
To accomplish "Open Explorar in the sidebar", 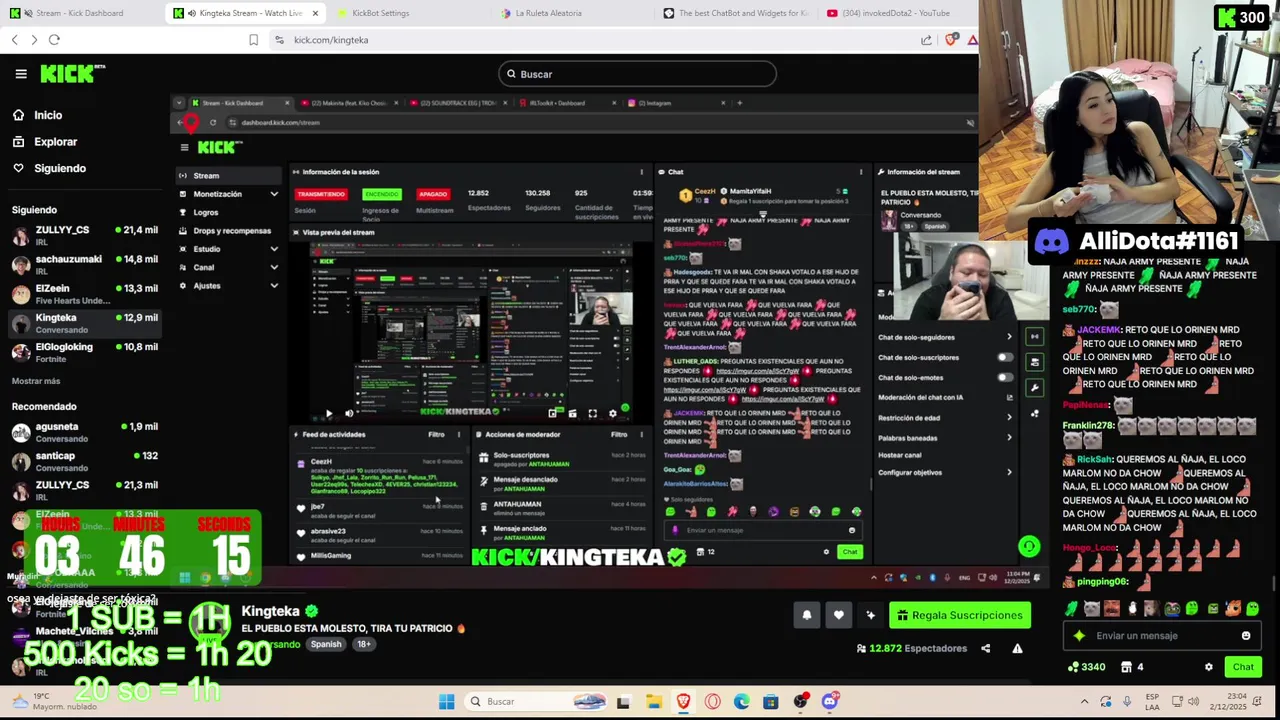I will [x=55, y=142].
